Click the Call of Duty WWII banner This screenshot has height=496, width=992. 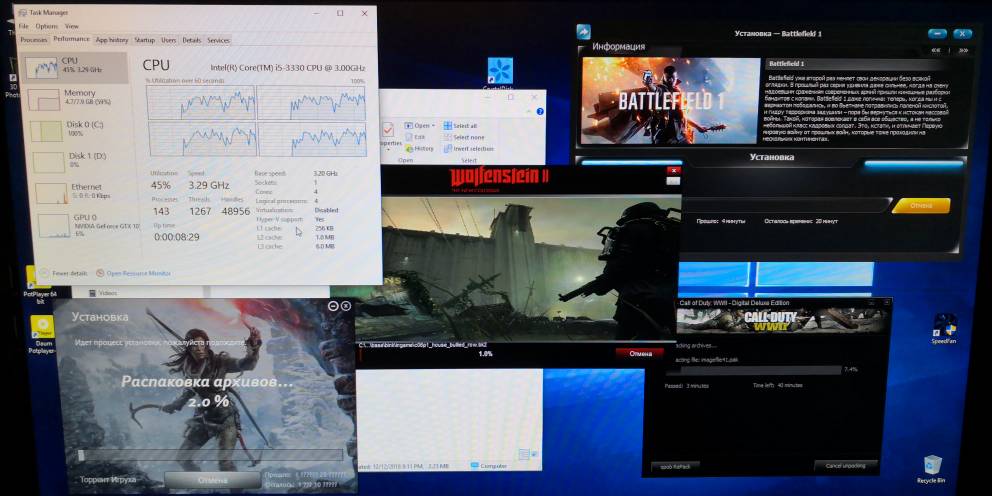tap(781, 321)
